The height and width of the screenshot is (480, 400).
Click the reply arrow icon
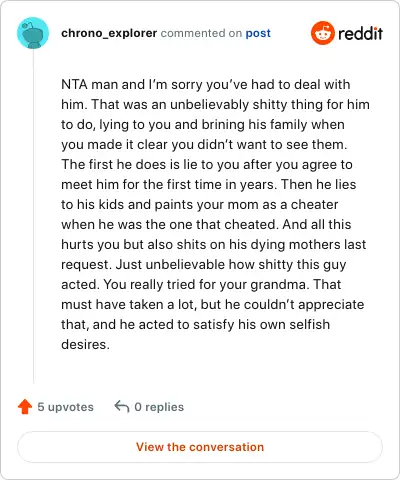point(122,407)
